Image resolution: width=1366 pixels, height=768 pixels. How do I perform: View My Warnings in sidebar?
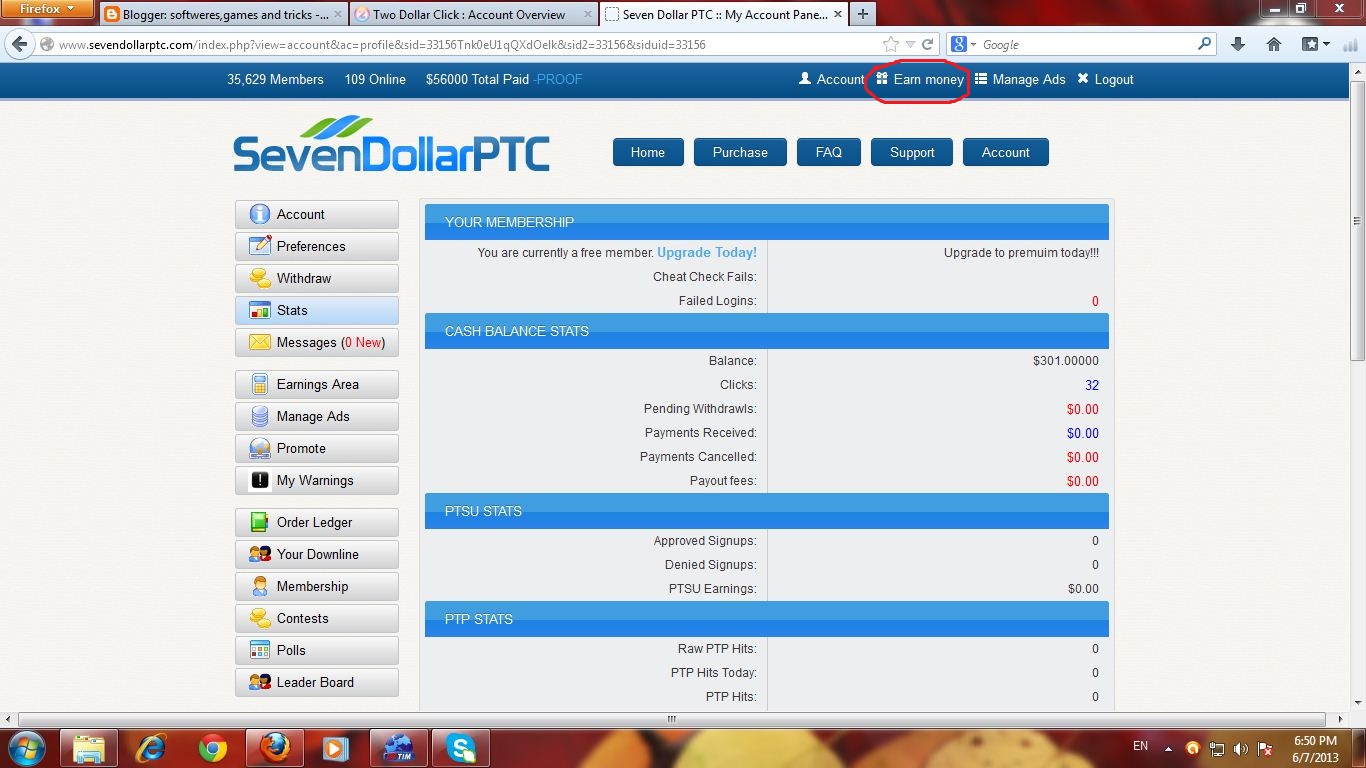(316, 480)
